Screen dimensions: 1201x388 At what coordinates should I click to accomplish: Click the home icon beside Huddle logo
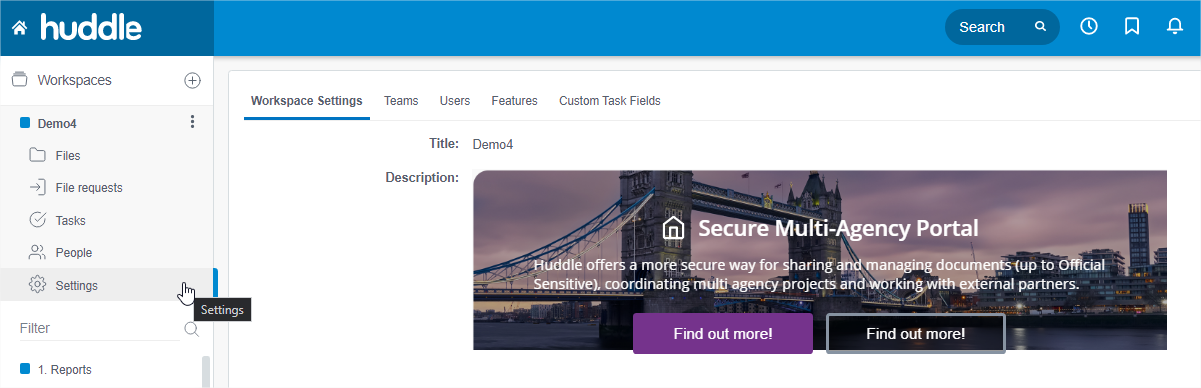point(19,29)
